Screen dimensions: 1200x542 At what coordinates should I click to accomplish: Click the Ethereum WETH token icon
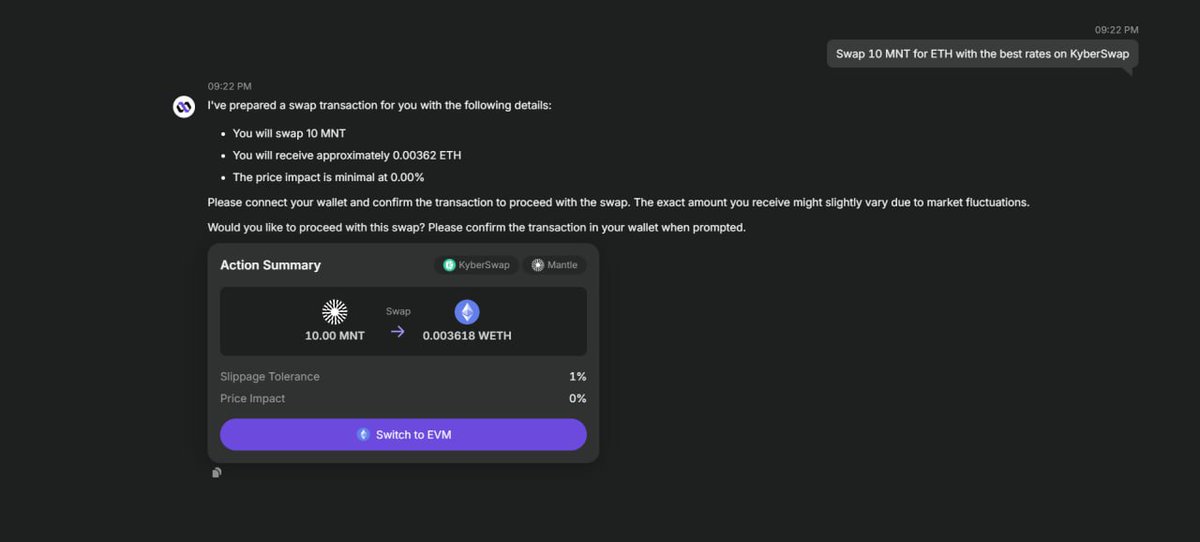[467, 312]
